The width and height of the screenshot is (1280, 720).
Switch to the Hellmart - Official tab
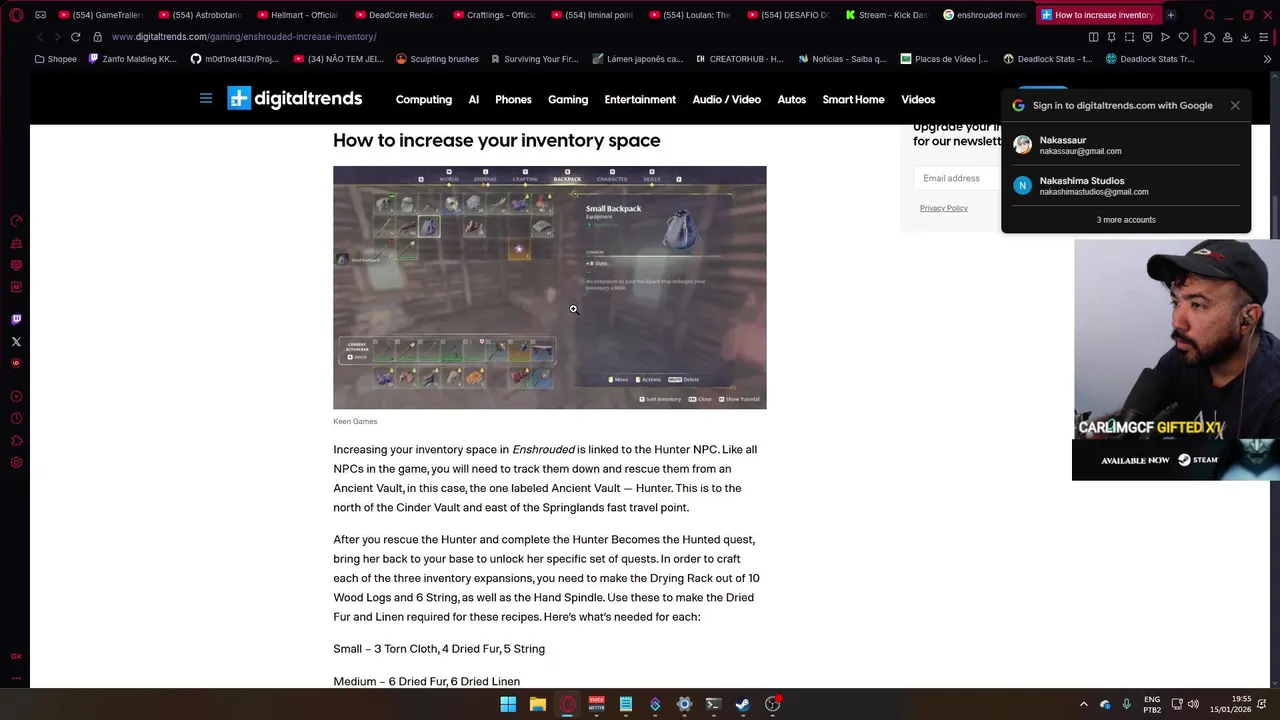pyautogui.click(x=297, y=15)
